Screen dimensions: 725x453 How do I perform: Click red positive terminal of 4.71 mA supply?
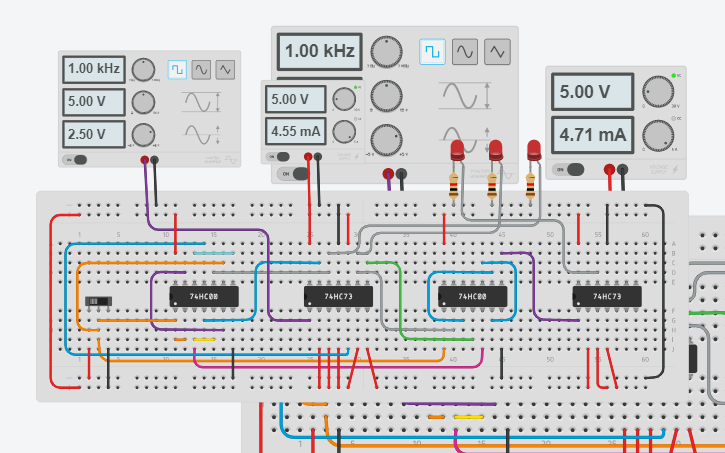click(608, 171)
